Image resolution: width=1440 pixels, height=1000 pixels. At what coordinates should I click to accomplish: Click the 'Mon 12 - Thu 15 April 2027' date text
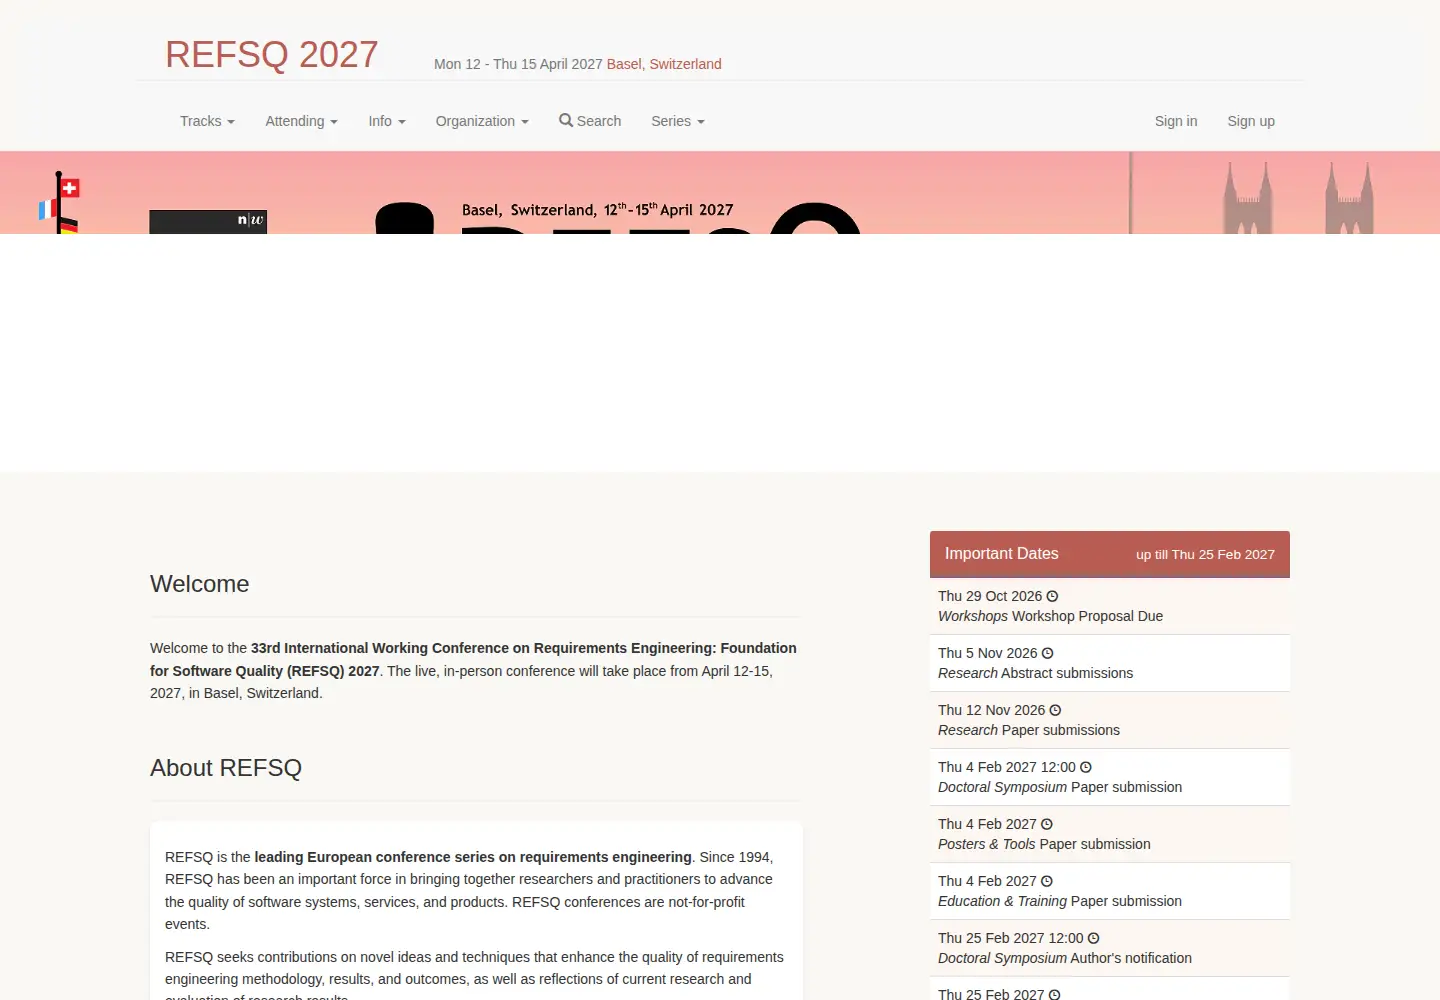click(x=518, y=64)
